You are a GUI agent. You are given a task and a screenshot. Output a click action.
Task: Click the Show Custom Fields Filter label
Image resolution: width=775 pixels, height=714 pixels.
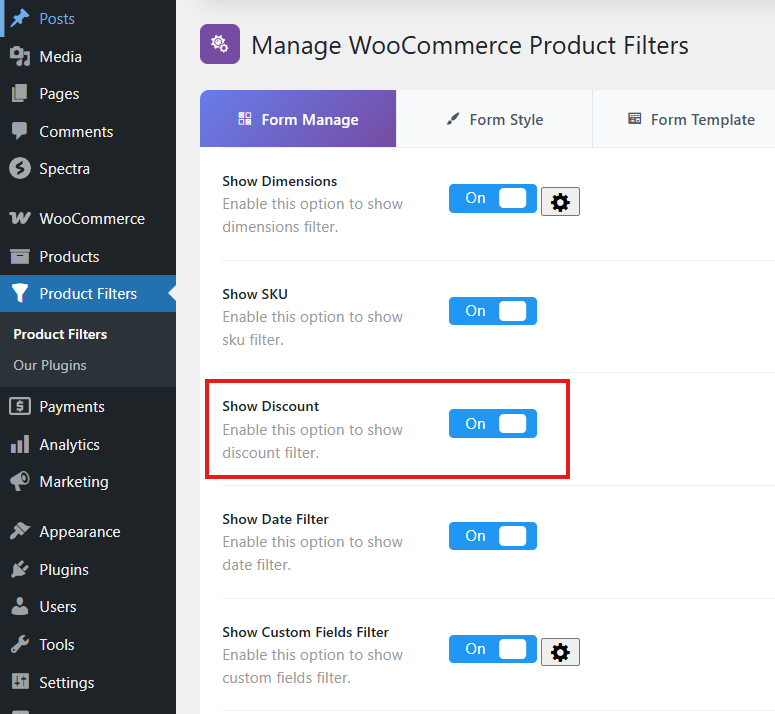tap(305, 632)
